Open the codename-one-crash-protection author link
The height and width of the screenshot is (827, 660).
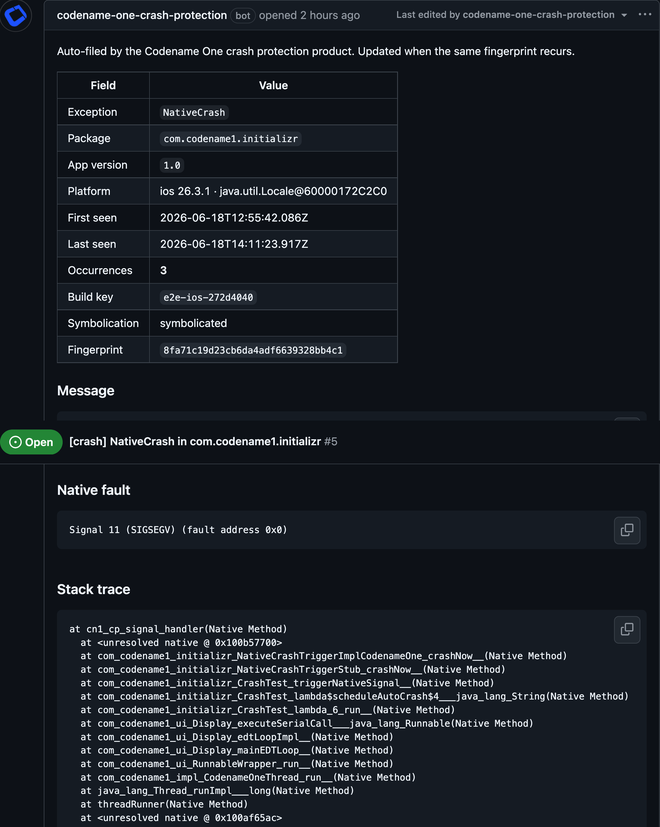[142, 15]
